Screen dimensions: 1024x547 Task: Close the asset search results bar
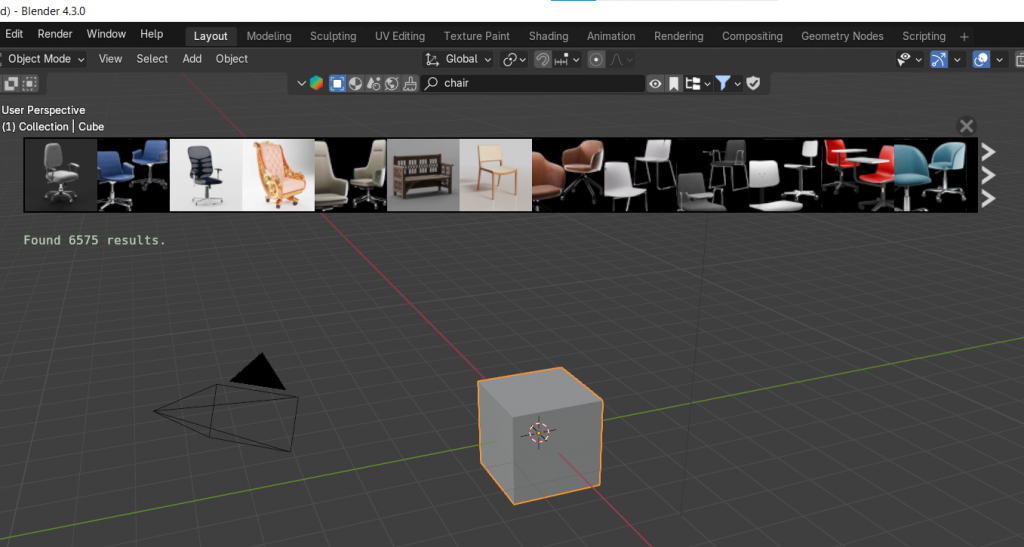(966, 126)
